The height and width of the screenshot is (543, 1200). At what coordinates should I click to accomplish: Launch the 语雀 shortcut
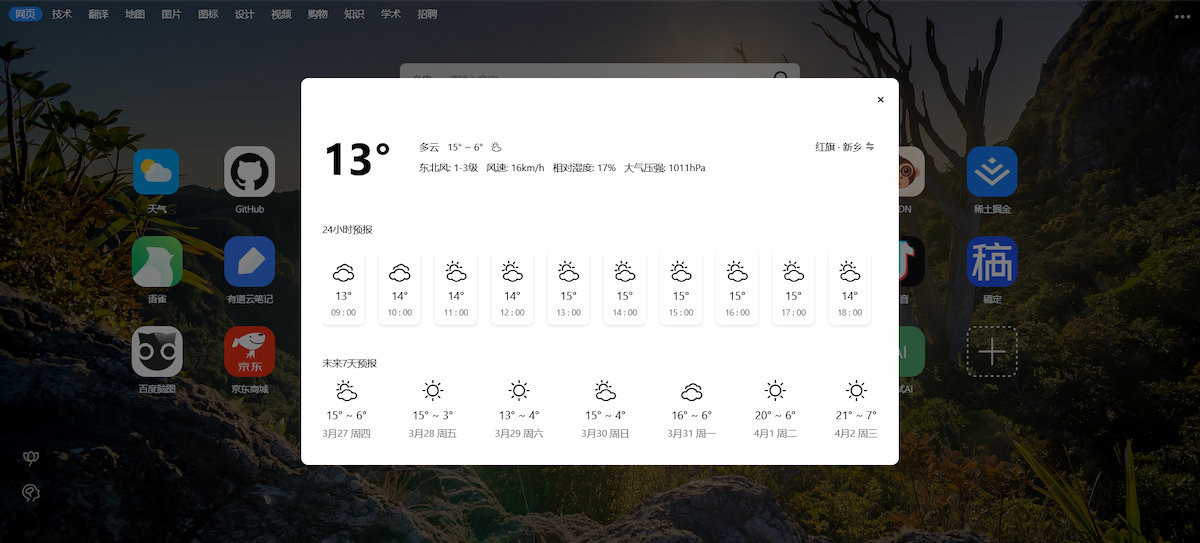click(156, 262)
